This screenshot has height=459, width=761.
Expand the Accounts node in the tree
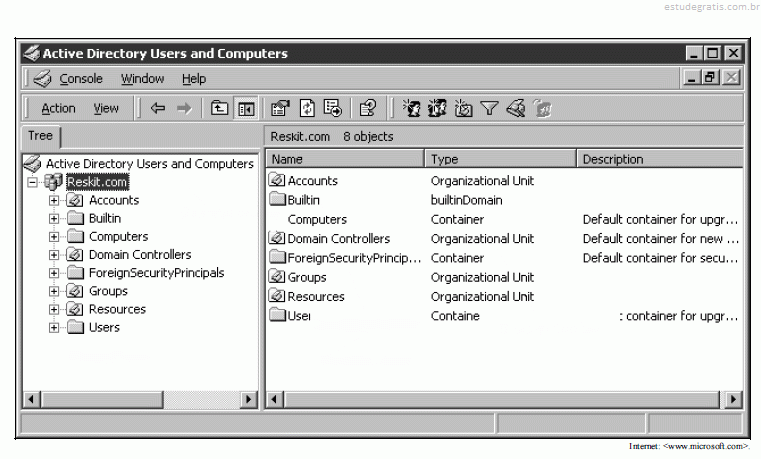pos(54,200)
